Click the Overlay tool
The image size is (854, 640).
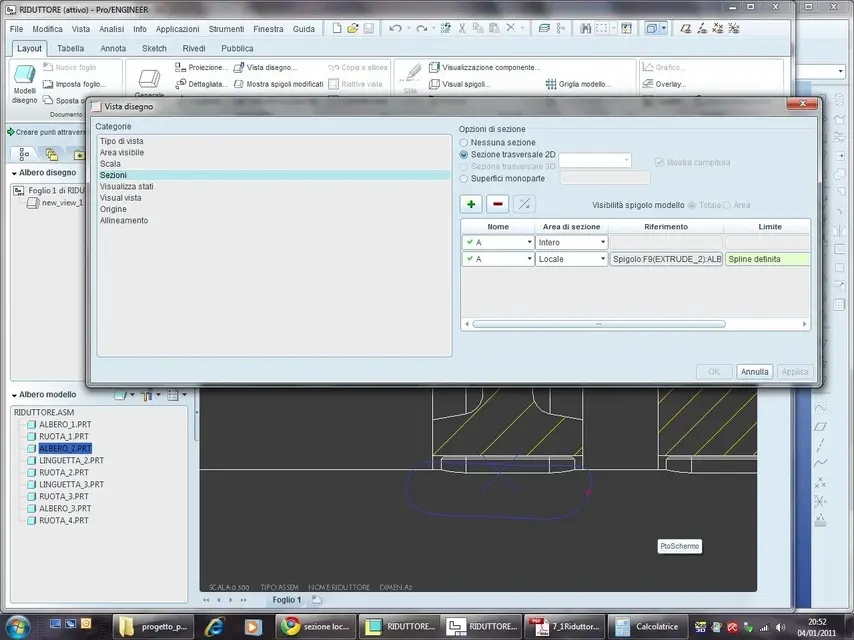pyautogui.click(x=663, y=84)
